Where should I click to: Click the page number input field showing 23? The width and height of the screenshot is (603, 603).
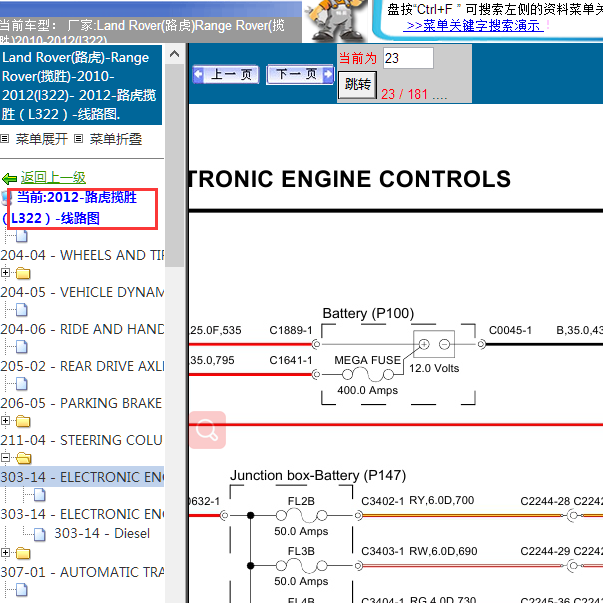(408, 58)
